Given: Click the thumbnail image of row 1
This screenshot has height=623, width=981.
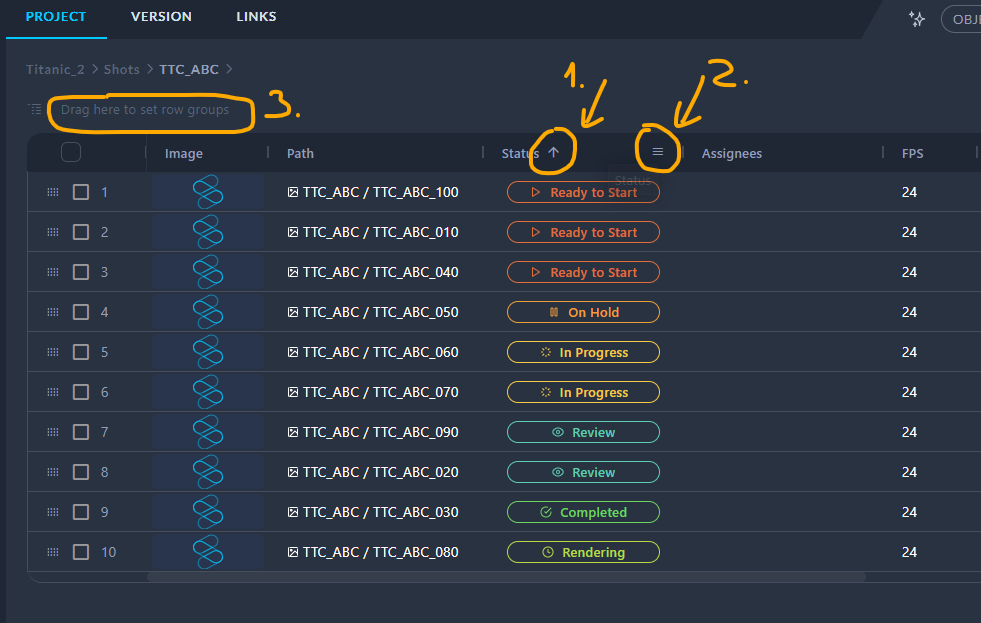Looking at the screenshot, I should (208, 192).
